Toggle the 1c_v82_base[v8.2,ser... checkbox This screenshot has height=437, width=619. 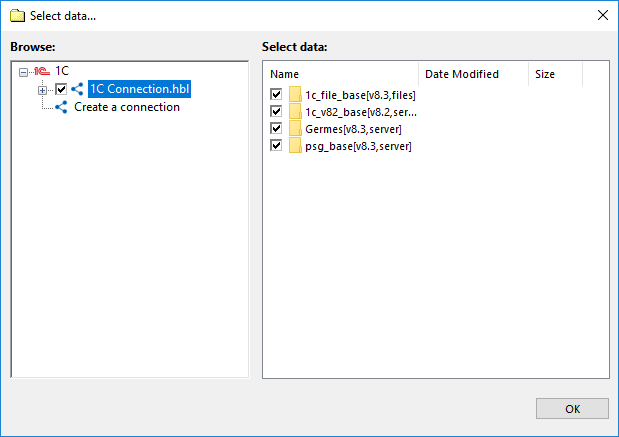click(276, 111)
